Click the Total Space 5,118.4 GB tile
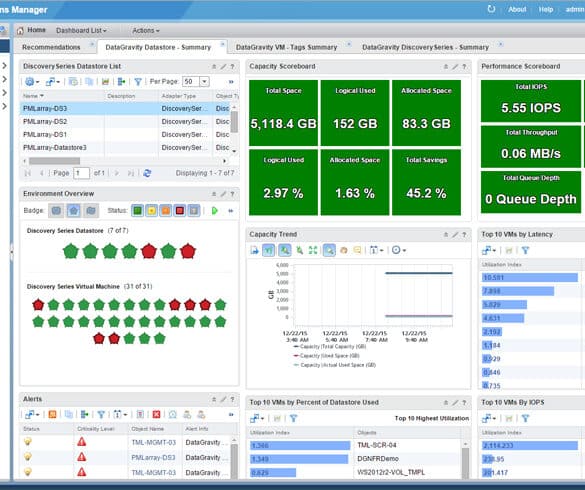 pos(283,113)
